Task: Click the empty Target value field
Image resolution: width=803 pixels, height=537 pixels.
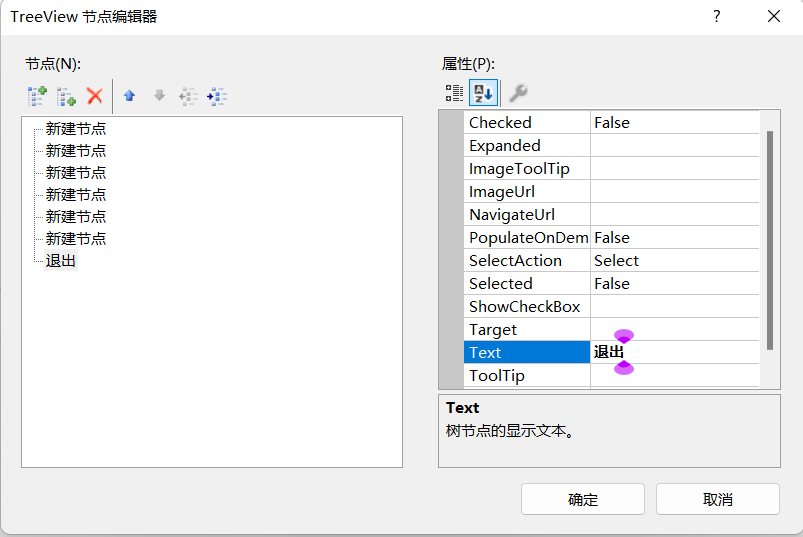Action: 674,330
